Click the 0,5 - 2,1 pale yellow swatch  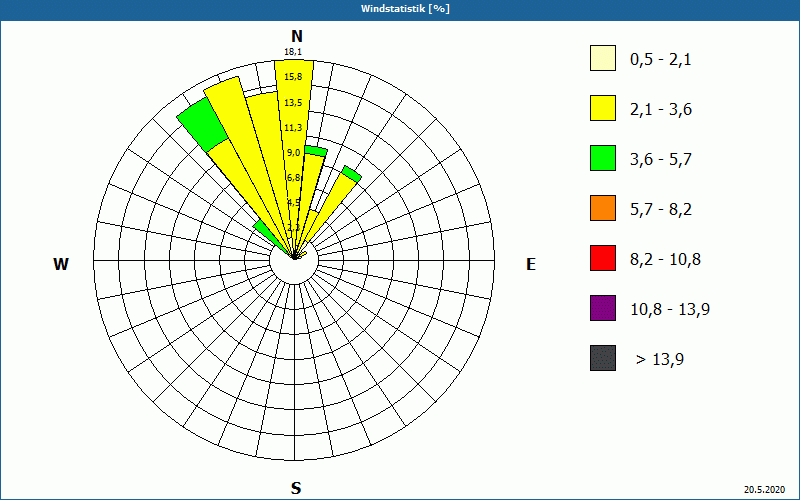pyautogui.click(x=603, y=58)
